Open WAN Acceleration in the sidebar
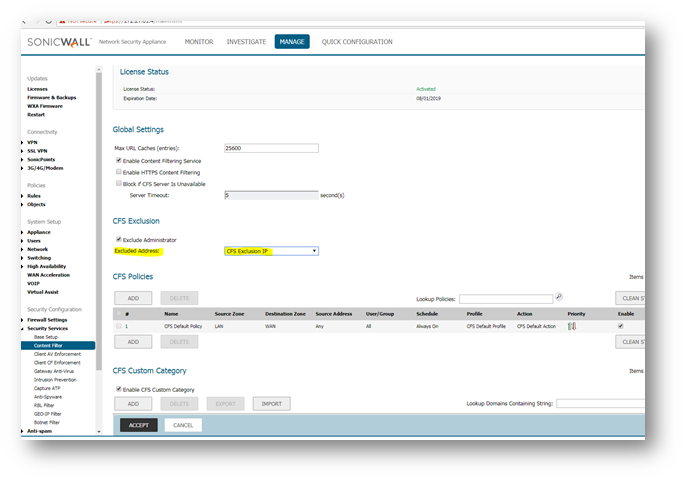 pos(48,275)
